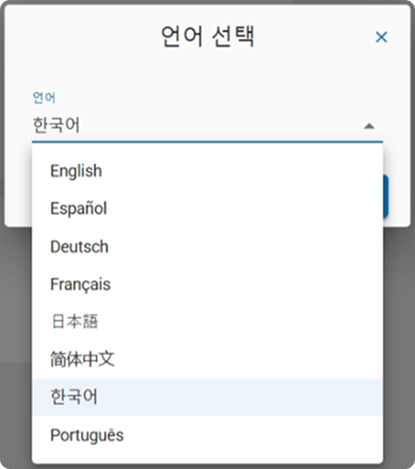This screenshot has width=415, height=469.
Task: Switch the interface language to Japanese
Action: point(207,322)
